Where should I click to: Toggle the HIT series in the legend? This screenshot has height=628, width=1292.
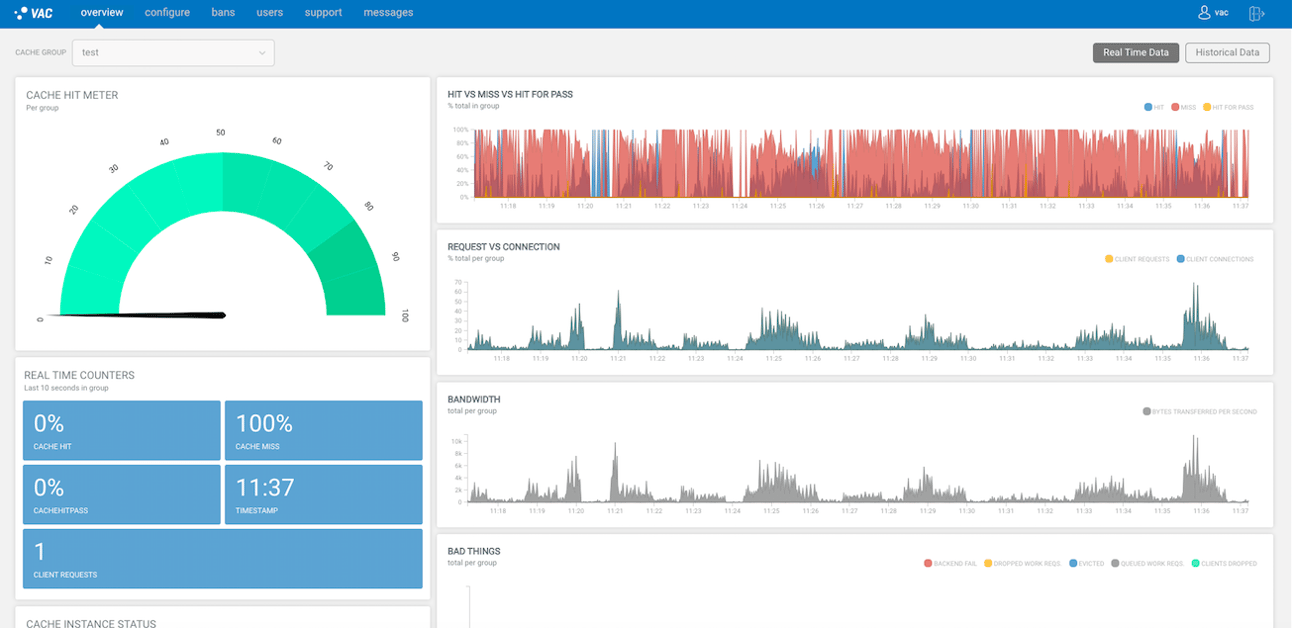click(x=1154, y=107)
